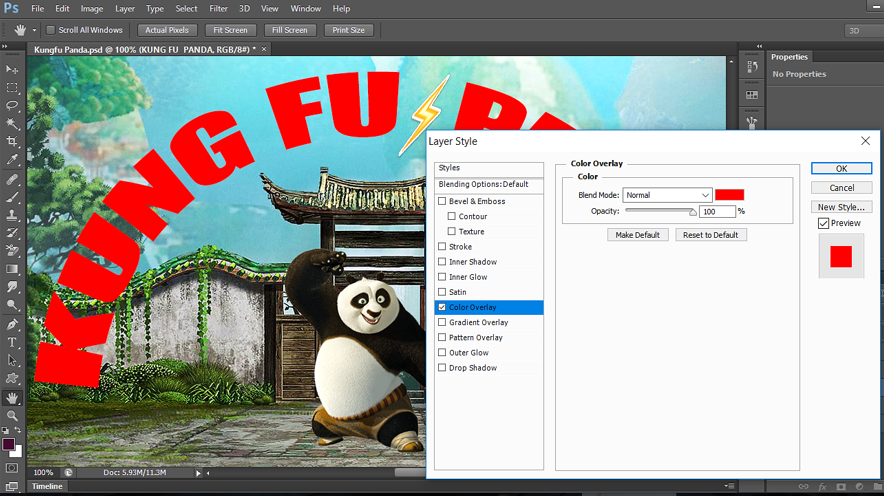
Task: Select the Hand tool in toolbox
Action: [x=12, y=398]
